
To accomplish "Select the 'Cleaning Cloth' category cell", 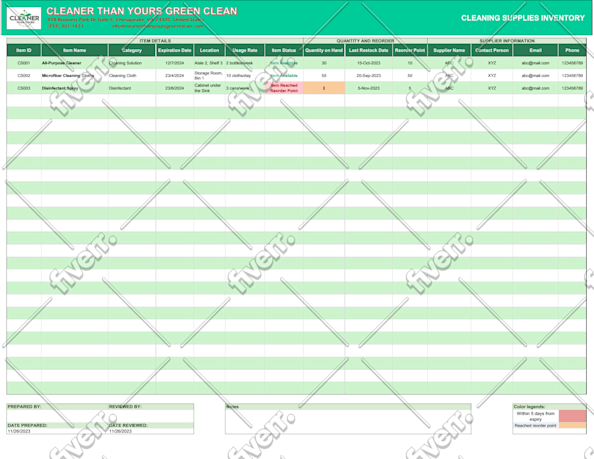I will click(132, 75).
